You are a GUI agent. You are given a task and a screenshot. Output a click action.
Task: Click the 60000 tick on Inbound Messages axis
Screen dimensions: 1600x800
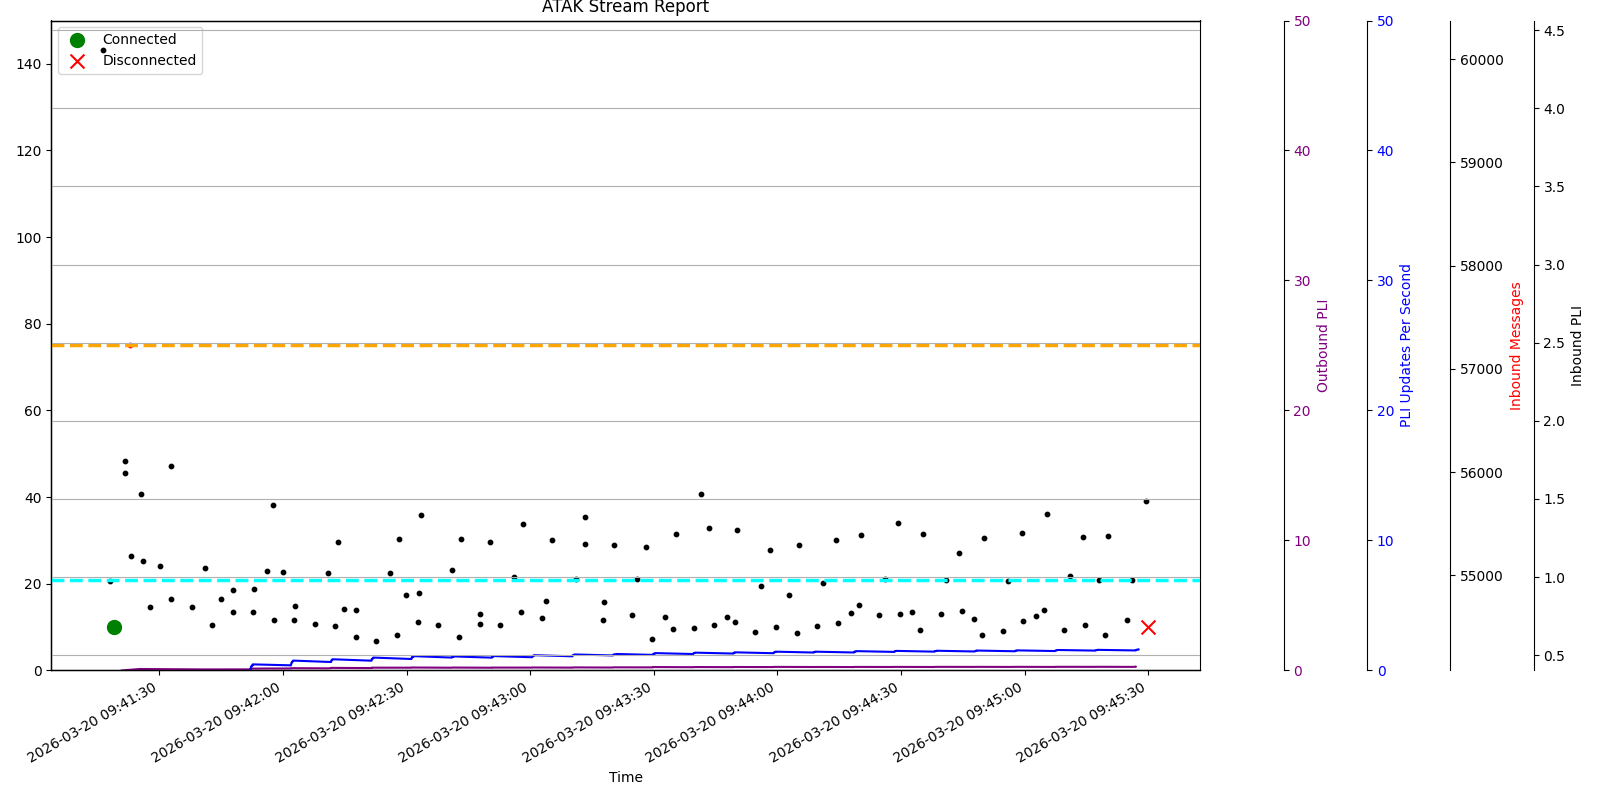(x=1481, y=60)
